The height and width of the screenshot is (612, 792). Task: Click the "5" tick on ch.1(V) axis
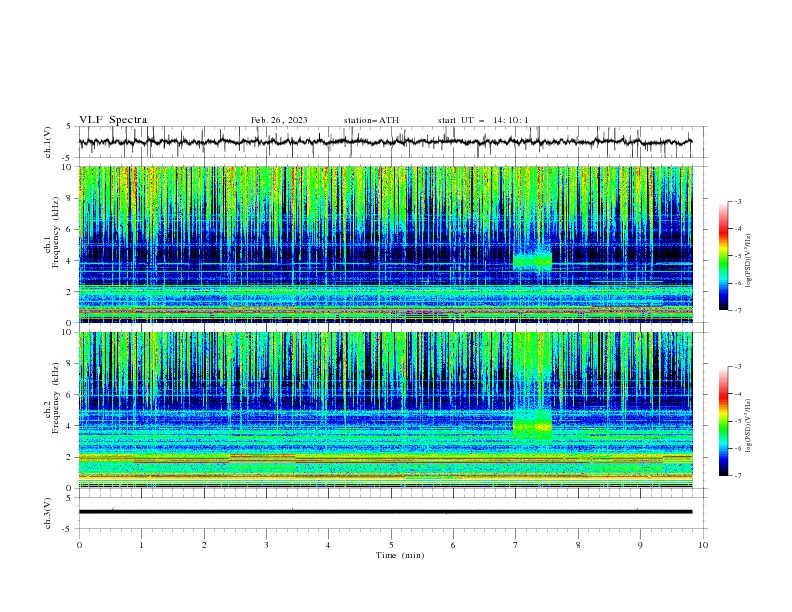click(69, 126)
